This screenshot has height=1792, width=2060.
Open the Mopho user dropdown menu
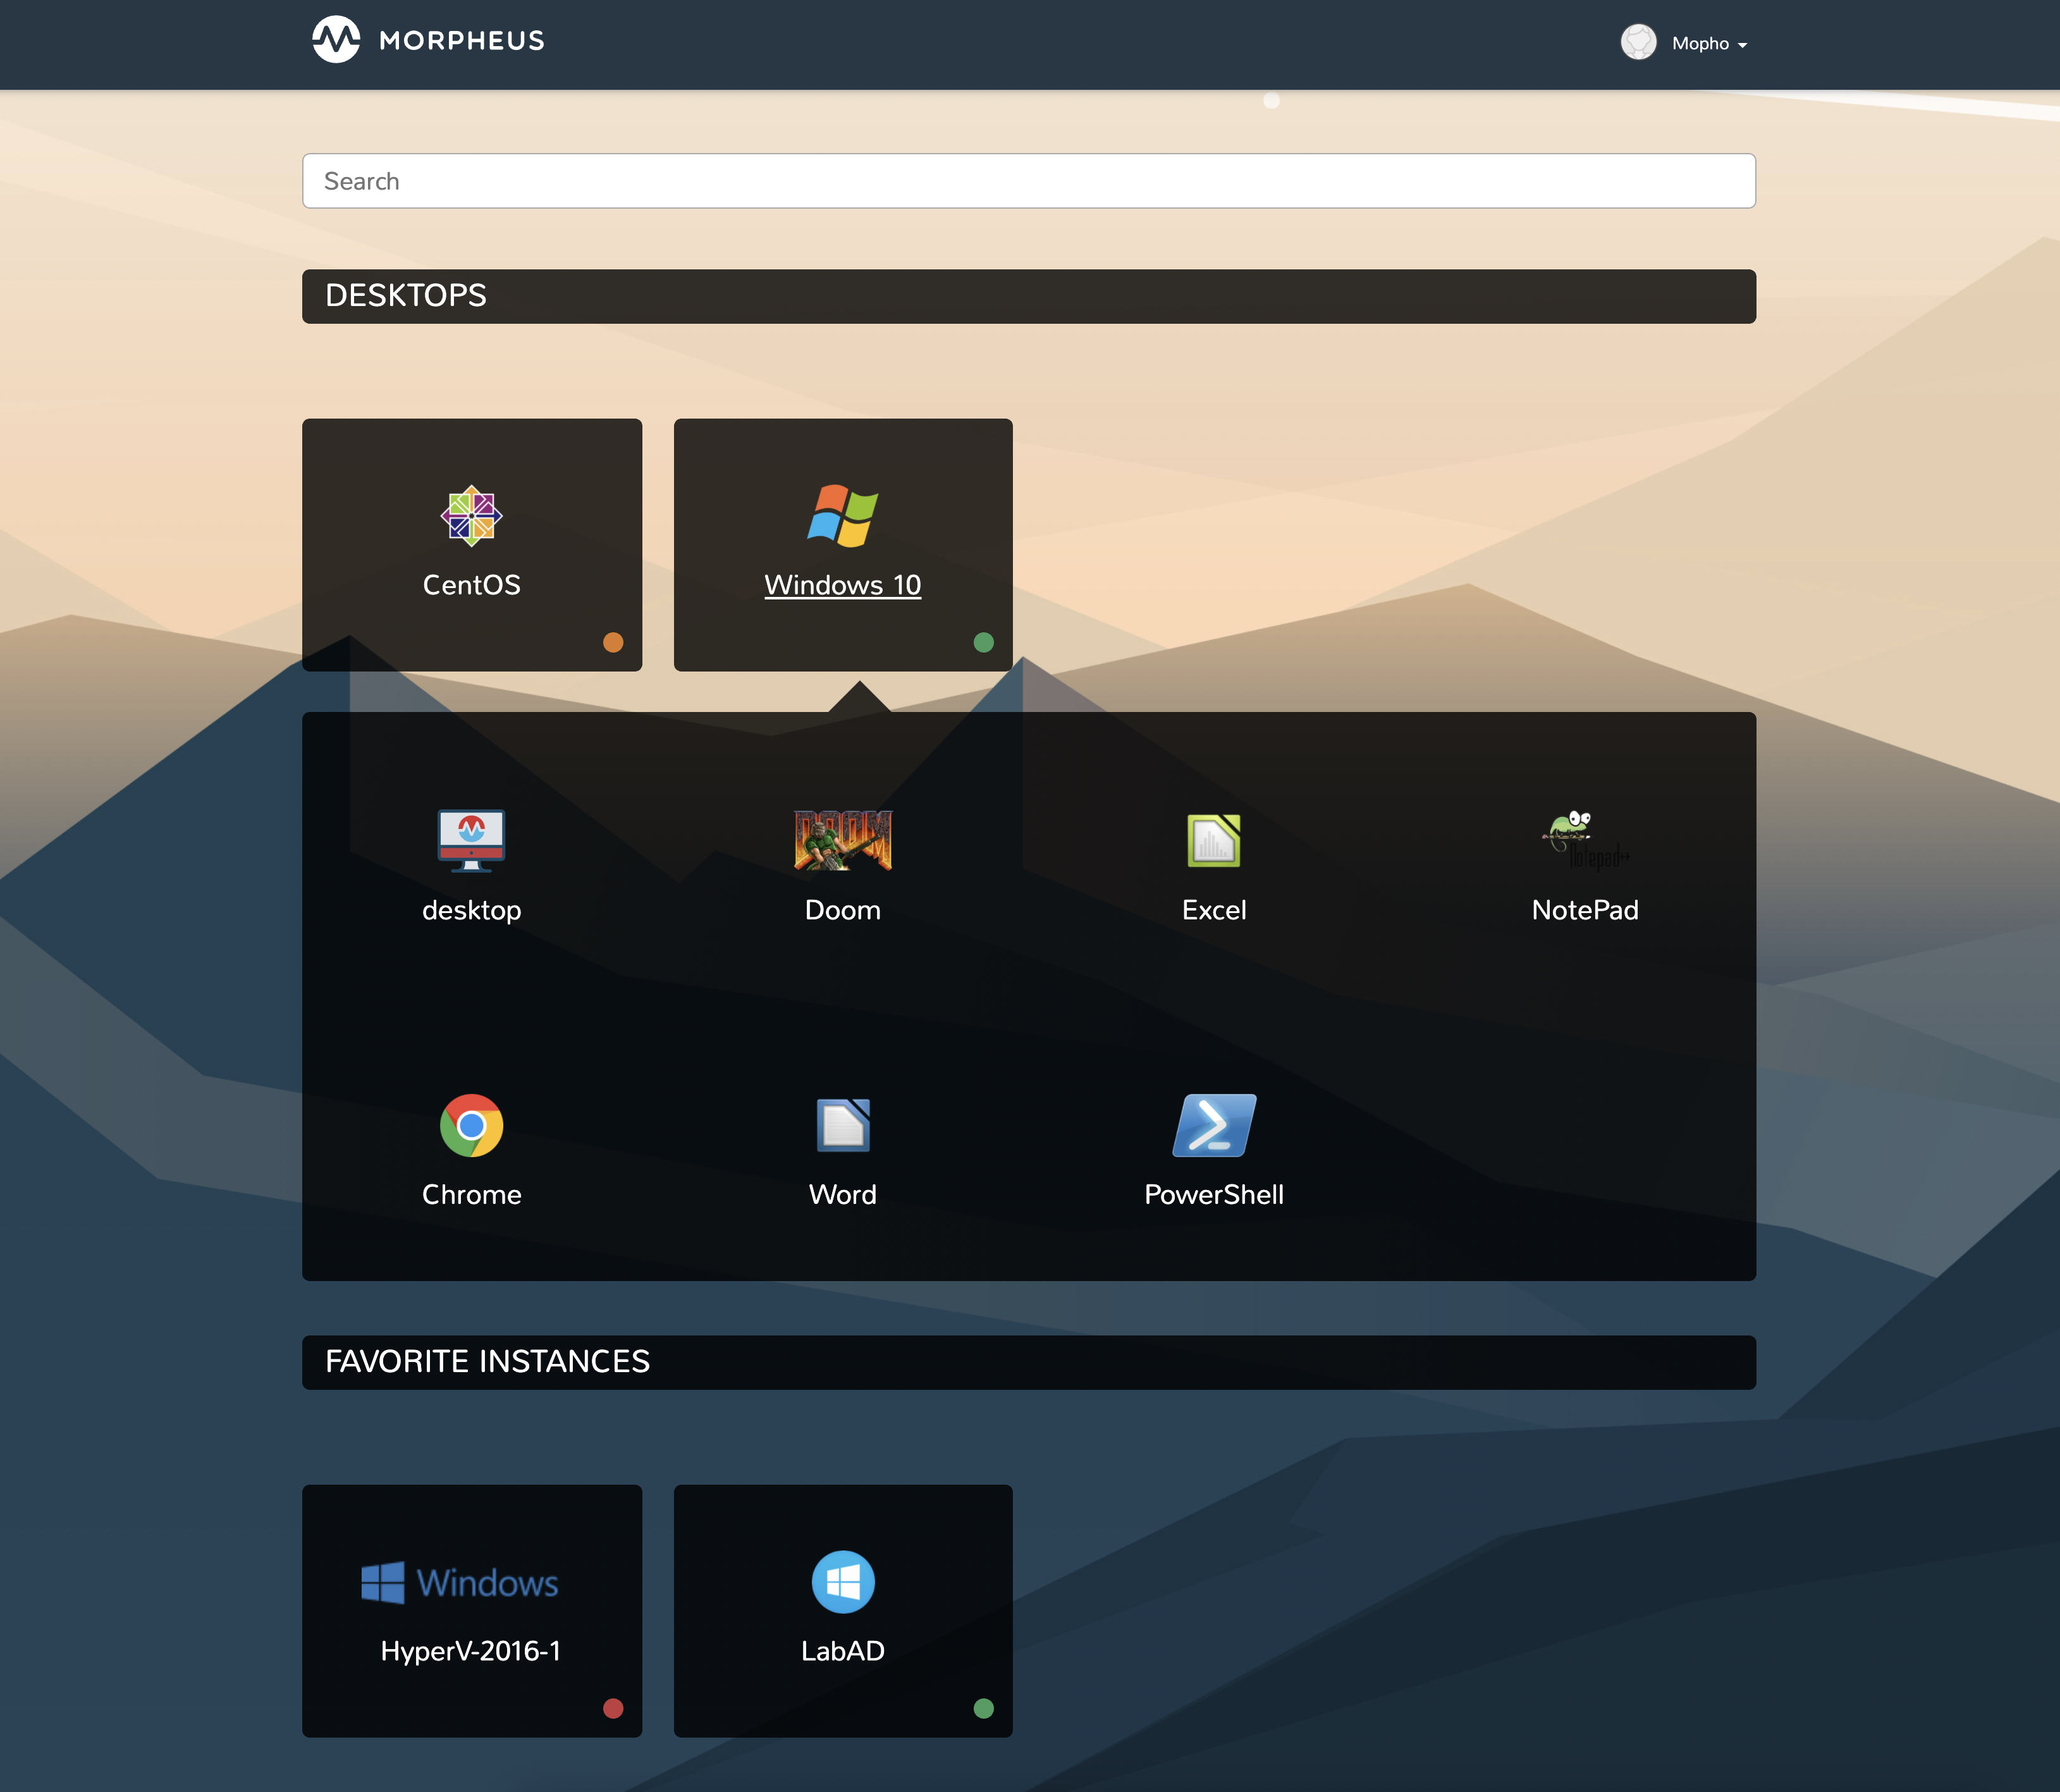(x=1709, y=44)
